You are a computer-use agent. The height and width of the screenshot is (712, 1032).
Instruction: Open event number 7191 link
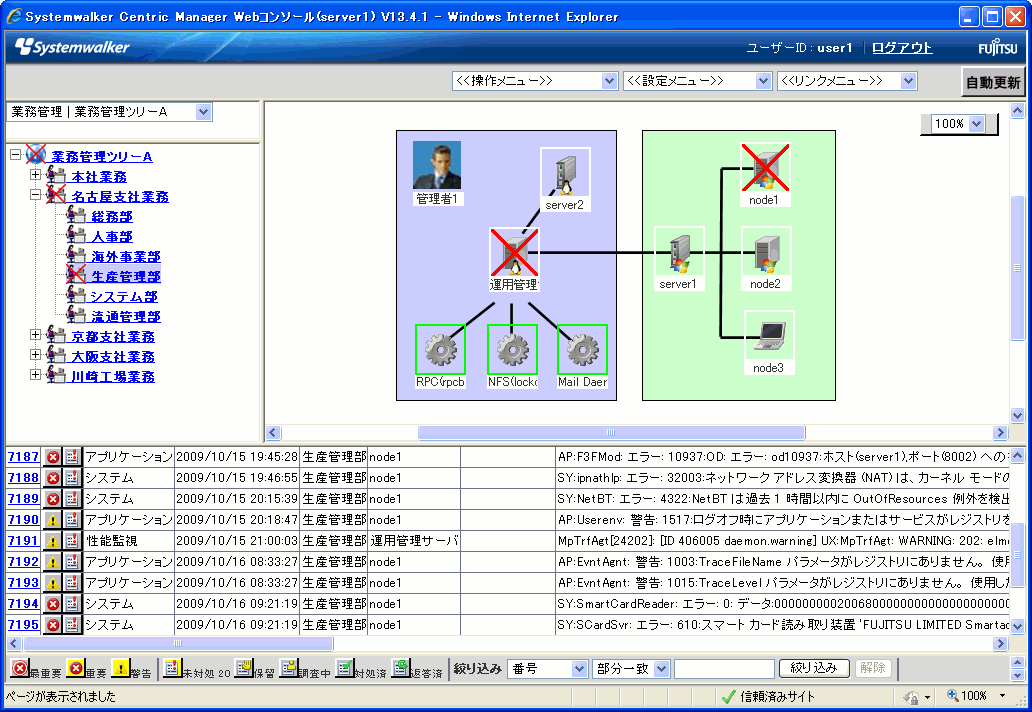pyautogui.click(x=23, y=541)
